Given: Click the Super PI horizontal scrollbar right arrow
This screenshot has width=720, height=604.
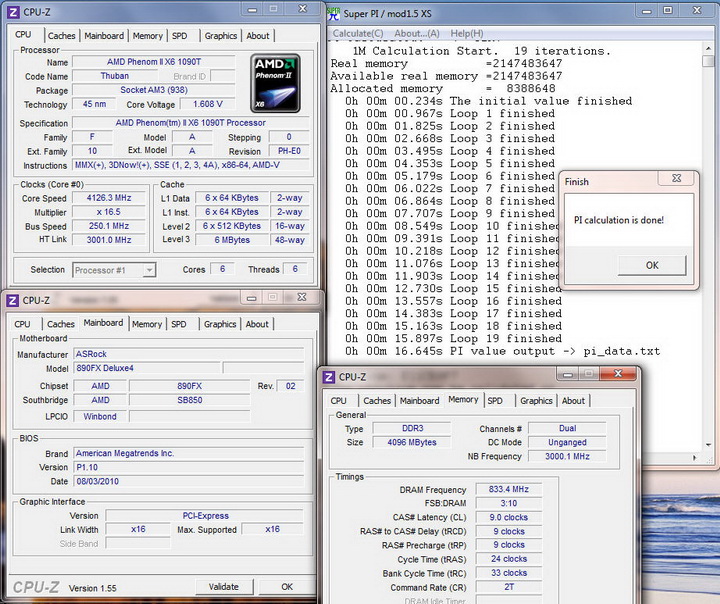Looking at the screenshot, I should tap(694, 457).
